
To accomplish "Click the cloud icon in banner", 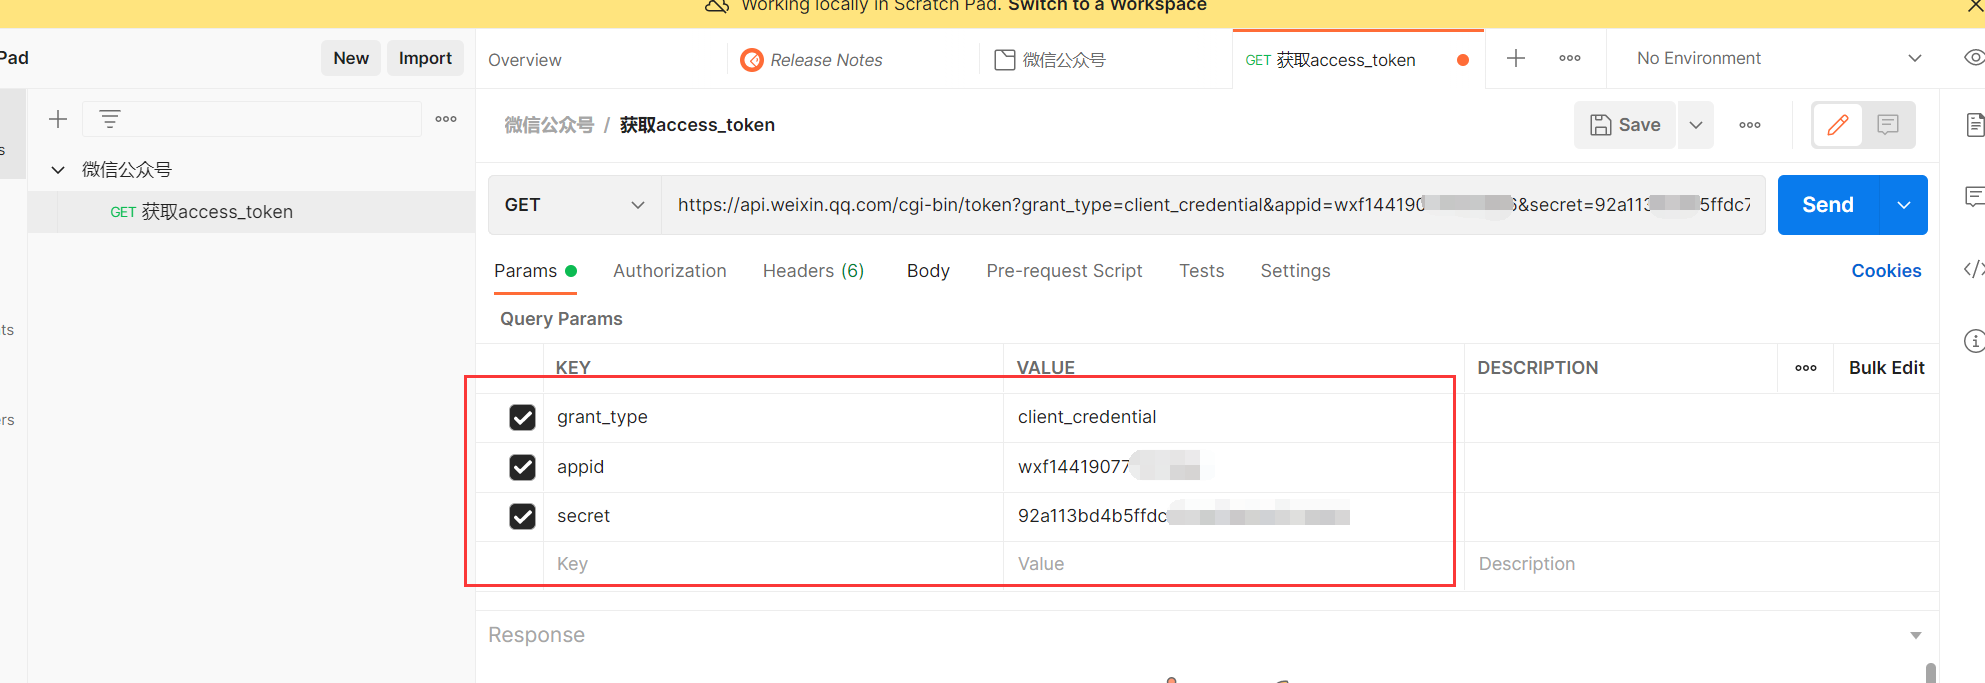I will [x=717, y=5].
